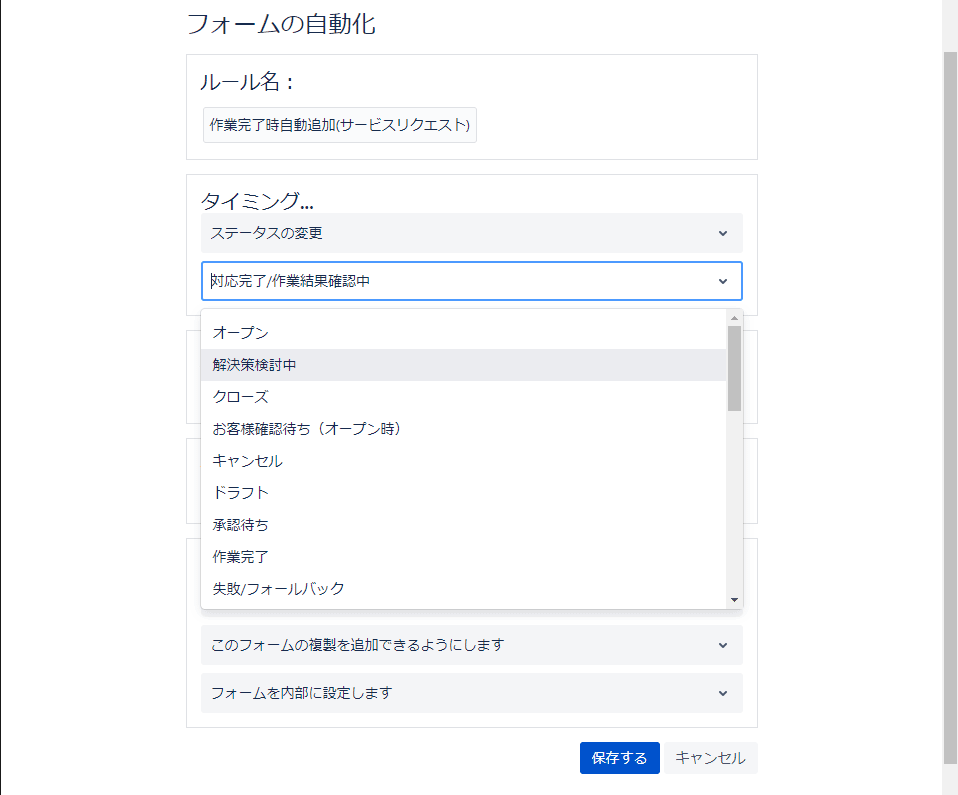Select the オープン status option

click(x=463, y=333)
